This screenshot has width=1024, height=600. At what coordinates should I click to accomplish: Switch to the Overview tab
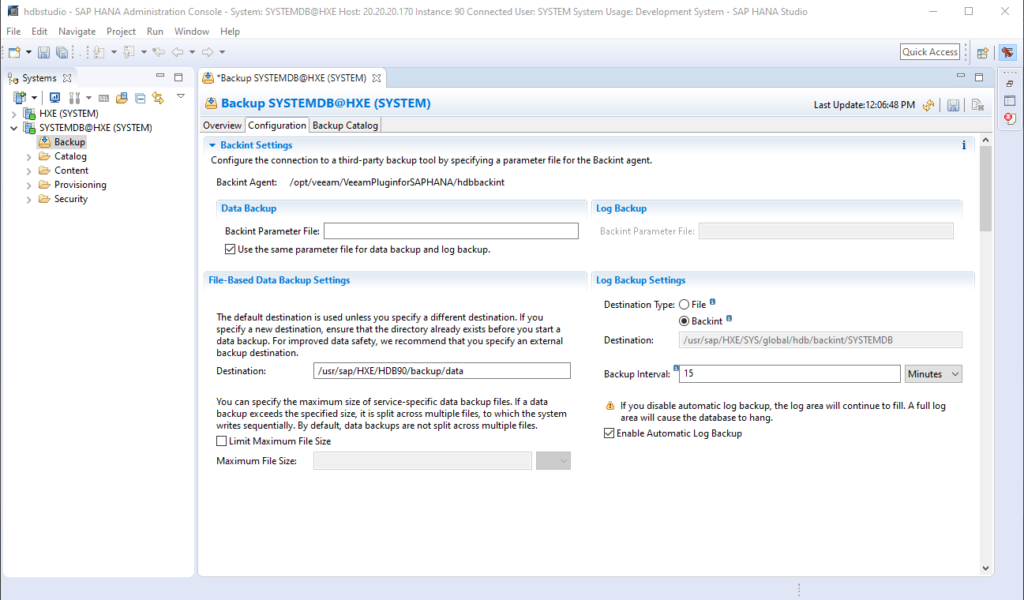click(222, 125)
